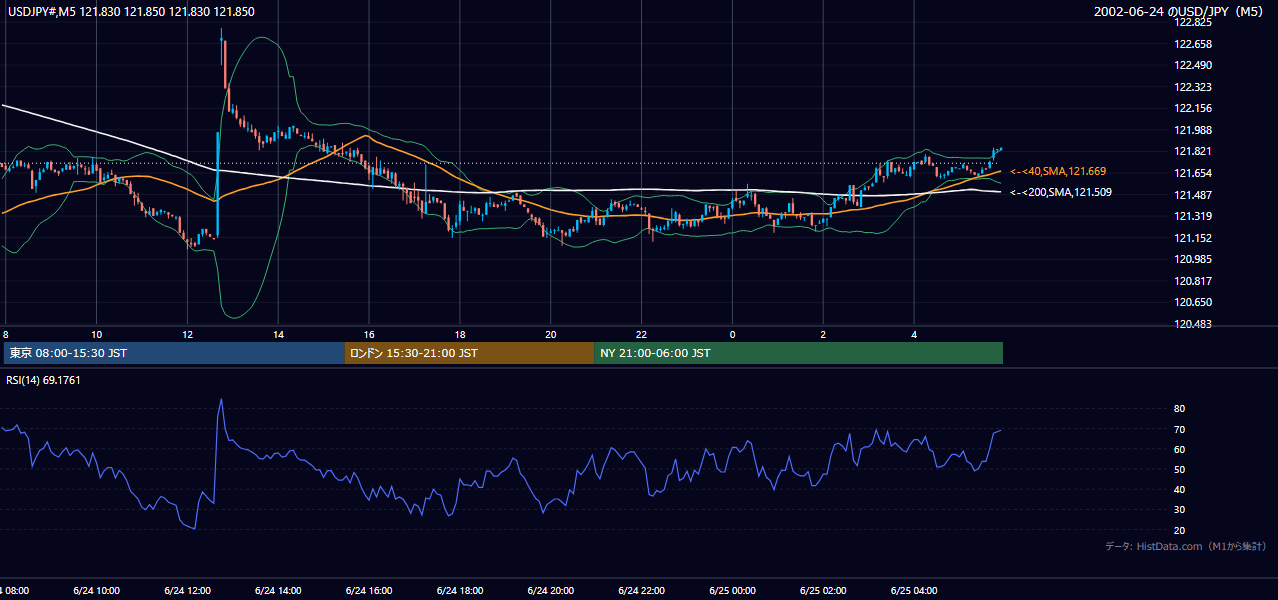Click the bottom date label 6/24 10:00
The width and height of the screenshot is (1278, 600).
click(x=96, y=590)
